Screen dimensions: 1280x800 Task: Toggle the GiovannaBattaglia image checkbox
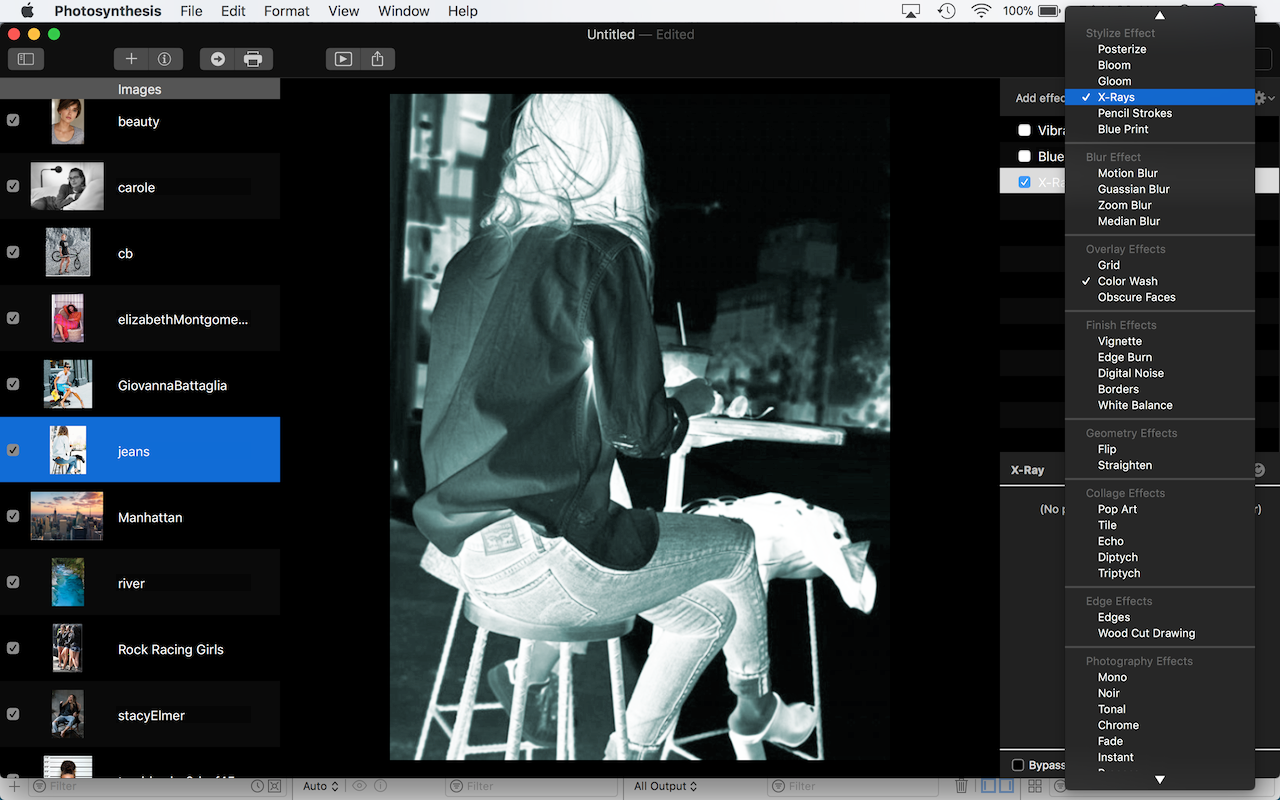[x=13, y=384]
